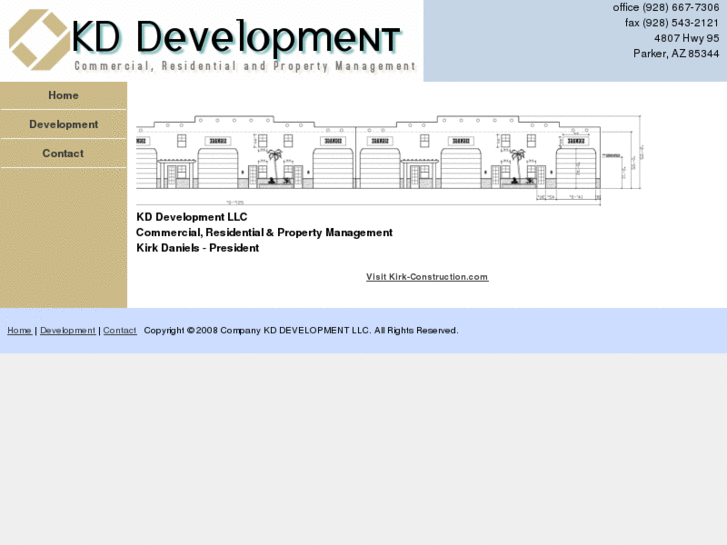The width and height of the screenshot is (727, 545).
Task: Select the office (928) 667-7306 text
Action: click(x=666, y=8)
